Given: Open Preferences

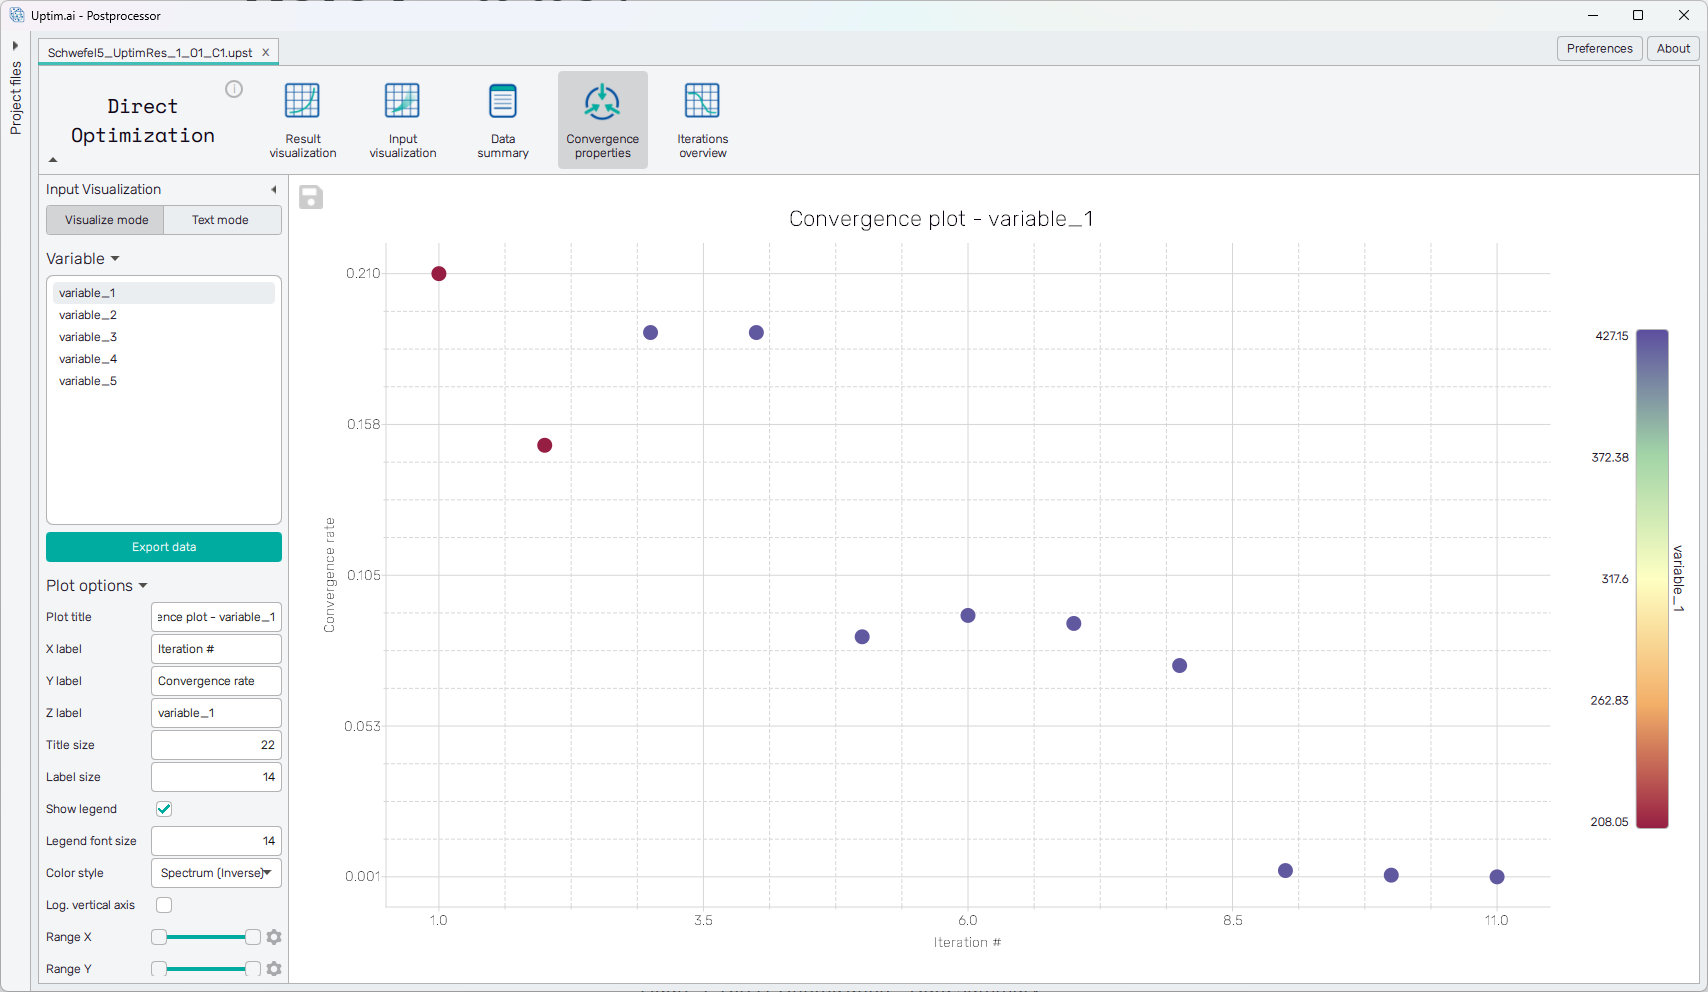Looking at the screenshot, I should pyautogui.click(x=1599, y=48).
